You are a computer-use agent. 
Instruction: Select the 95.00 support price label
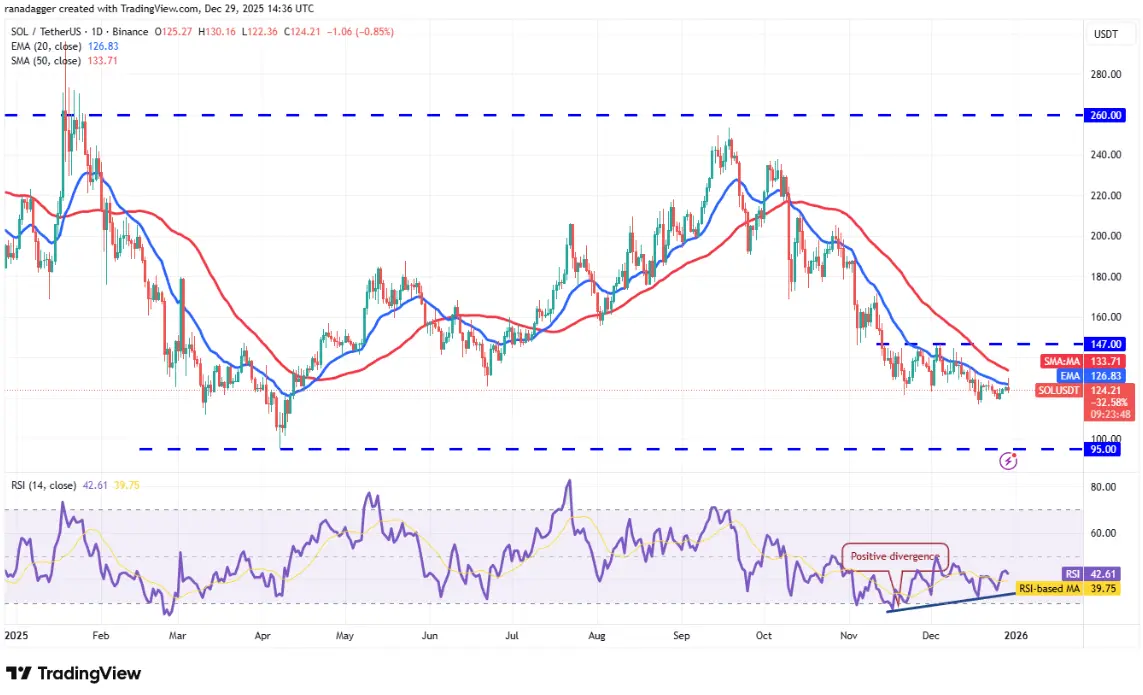(x=1103, y=449)
